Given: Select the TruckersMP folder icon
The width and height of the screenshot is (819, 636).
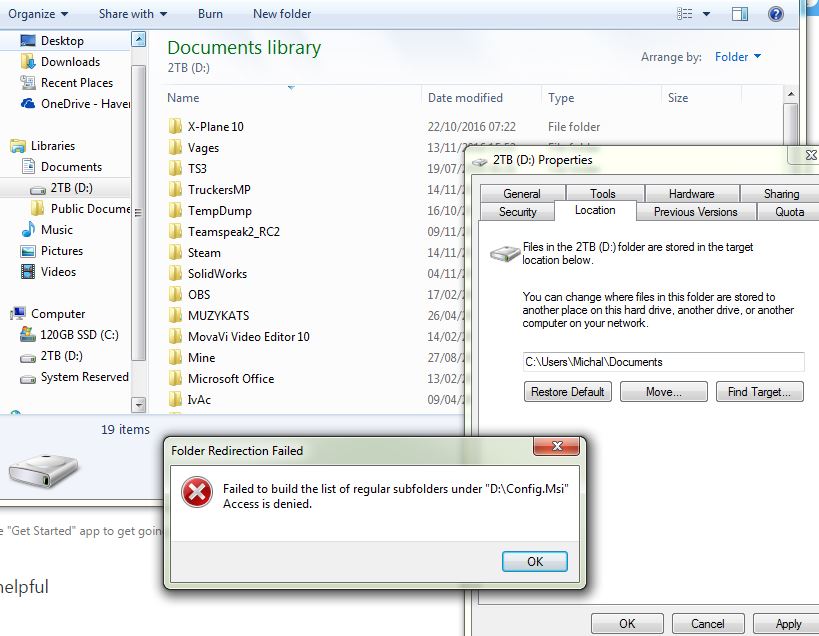Looking at the screenshot, I should pos(175,189).
